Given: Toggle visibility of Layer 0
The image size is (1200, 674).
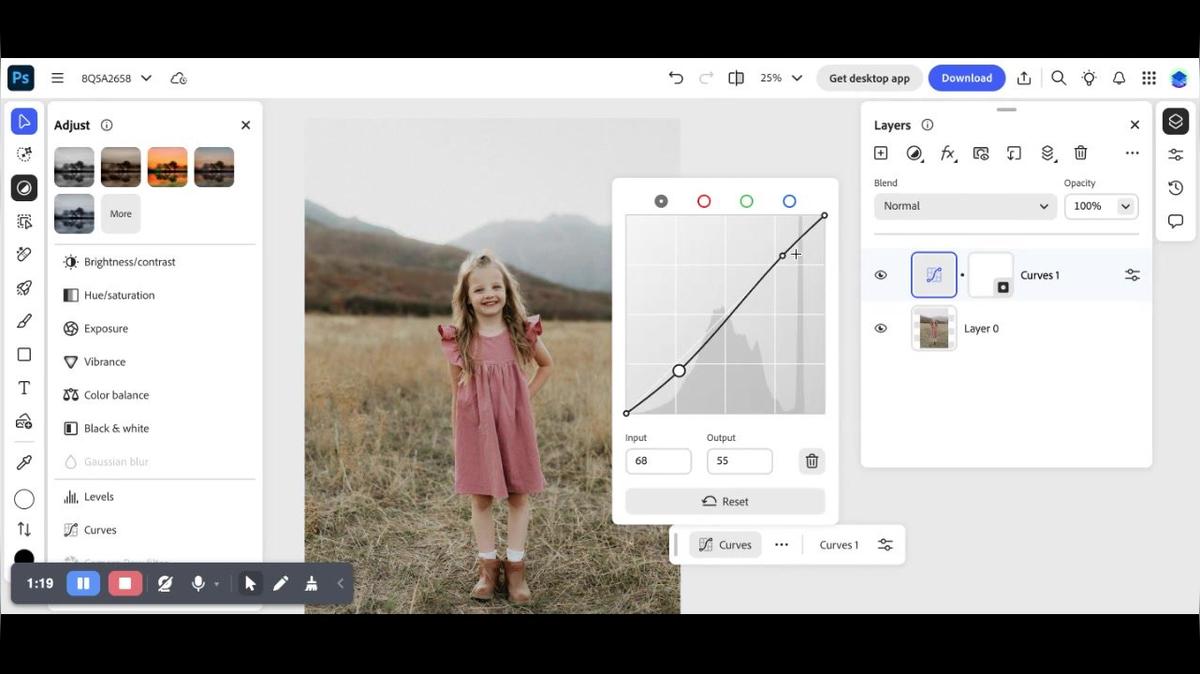Looking at the screenshot, I should (881, 328).
